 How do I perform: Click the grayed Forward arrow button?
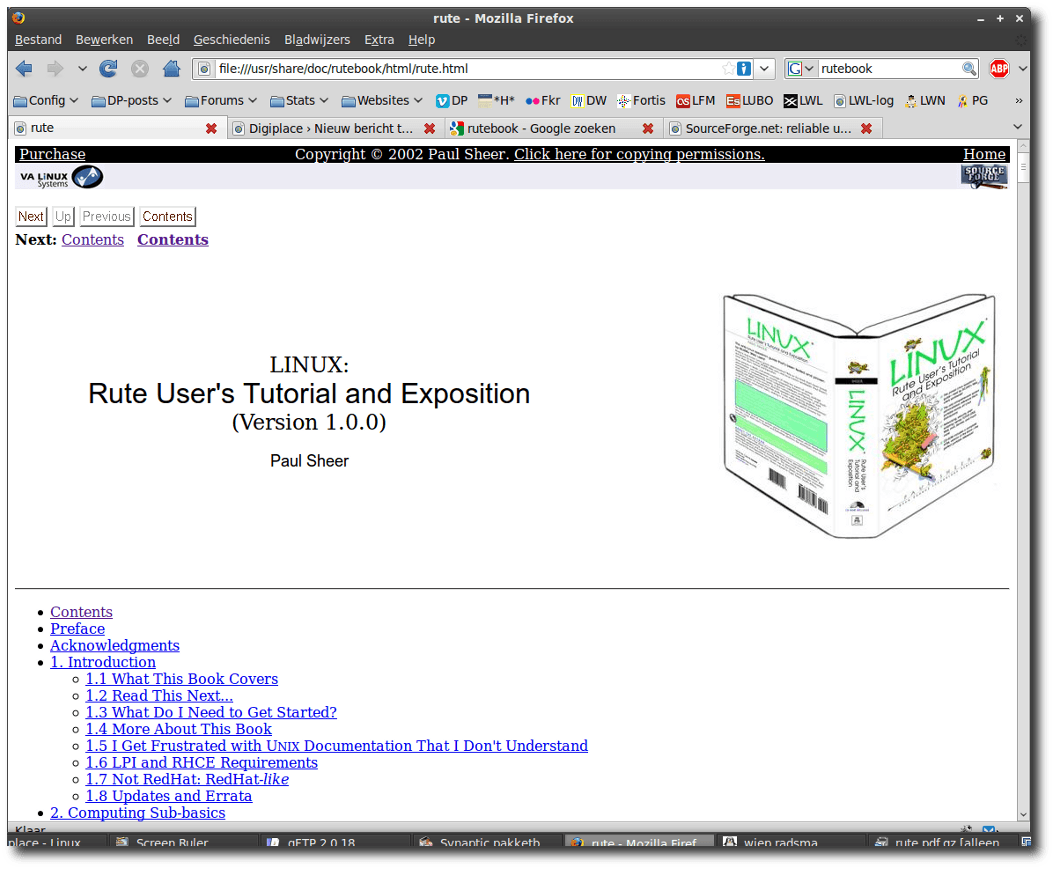pos(54,69)
